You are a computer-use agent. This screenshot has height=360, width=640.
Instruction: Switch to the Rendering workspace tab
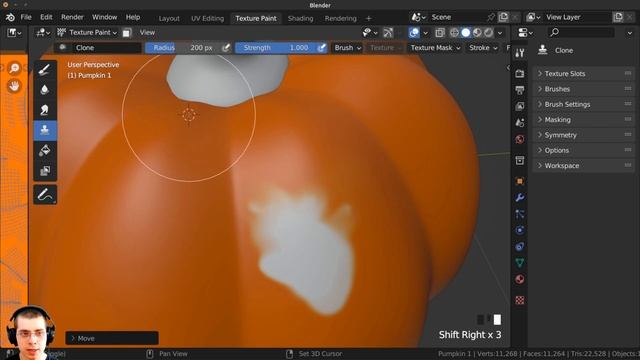(x=340, y=18)
